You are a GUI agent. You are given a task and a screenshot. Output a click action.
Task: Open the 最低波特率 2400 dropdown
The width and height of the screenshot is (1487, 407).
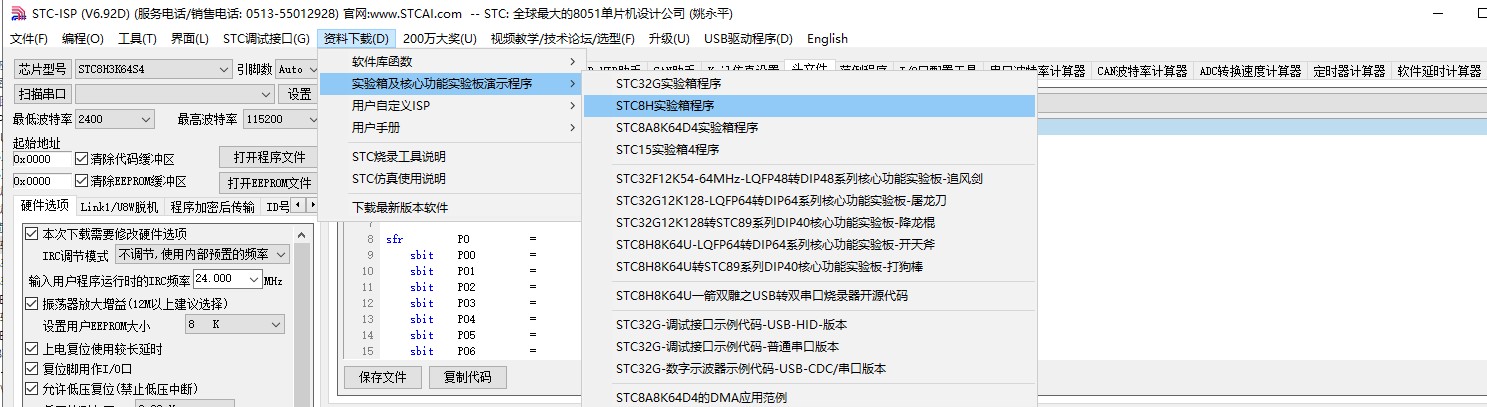pyautogui.click(x=114, y=119)
